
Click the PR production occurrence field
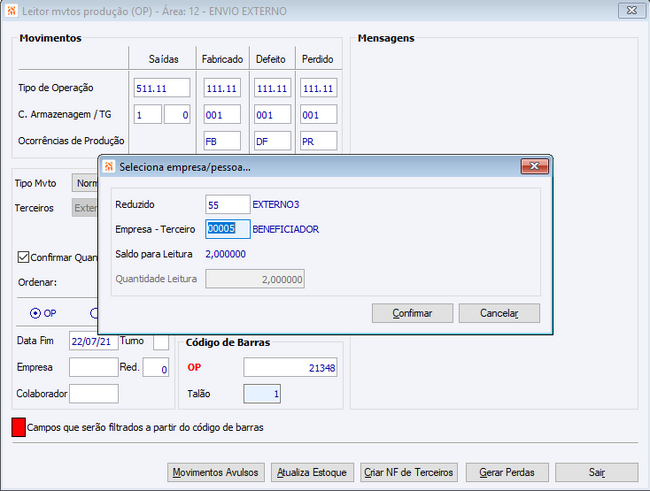(x=318, y=141)
